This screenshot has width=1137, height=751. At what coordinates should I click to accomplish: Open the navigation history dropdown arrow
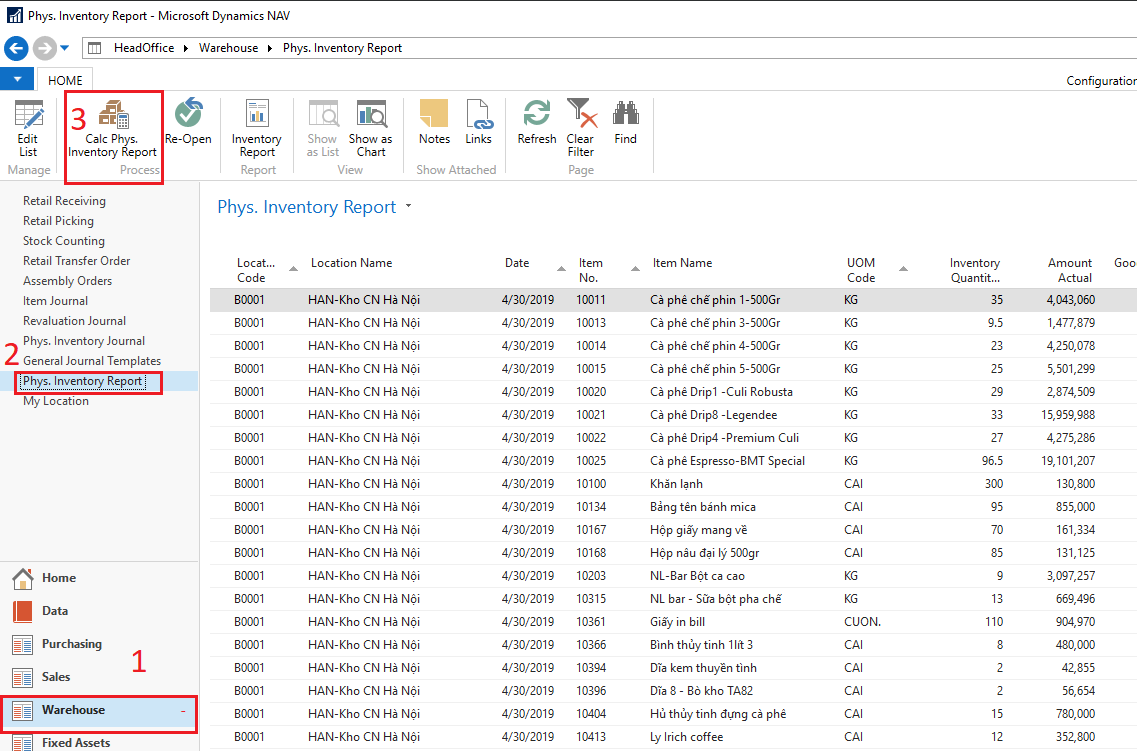click(x=65, y=49)
